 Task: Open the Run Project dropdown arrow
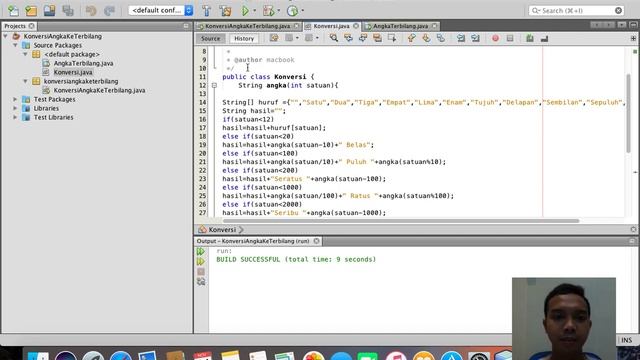point(254,11)
